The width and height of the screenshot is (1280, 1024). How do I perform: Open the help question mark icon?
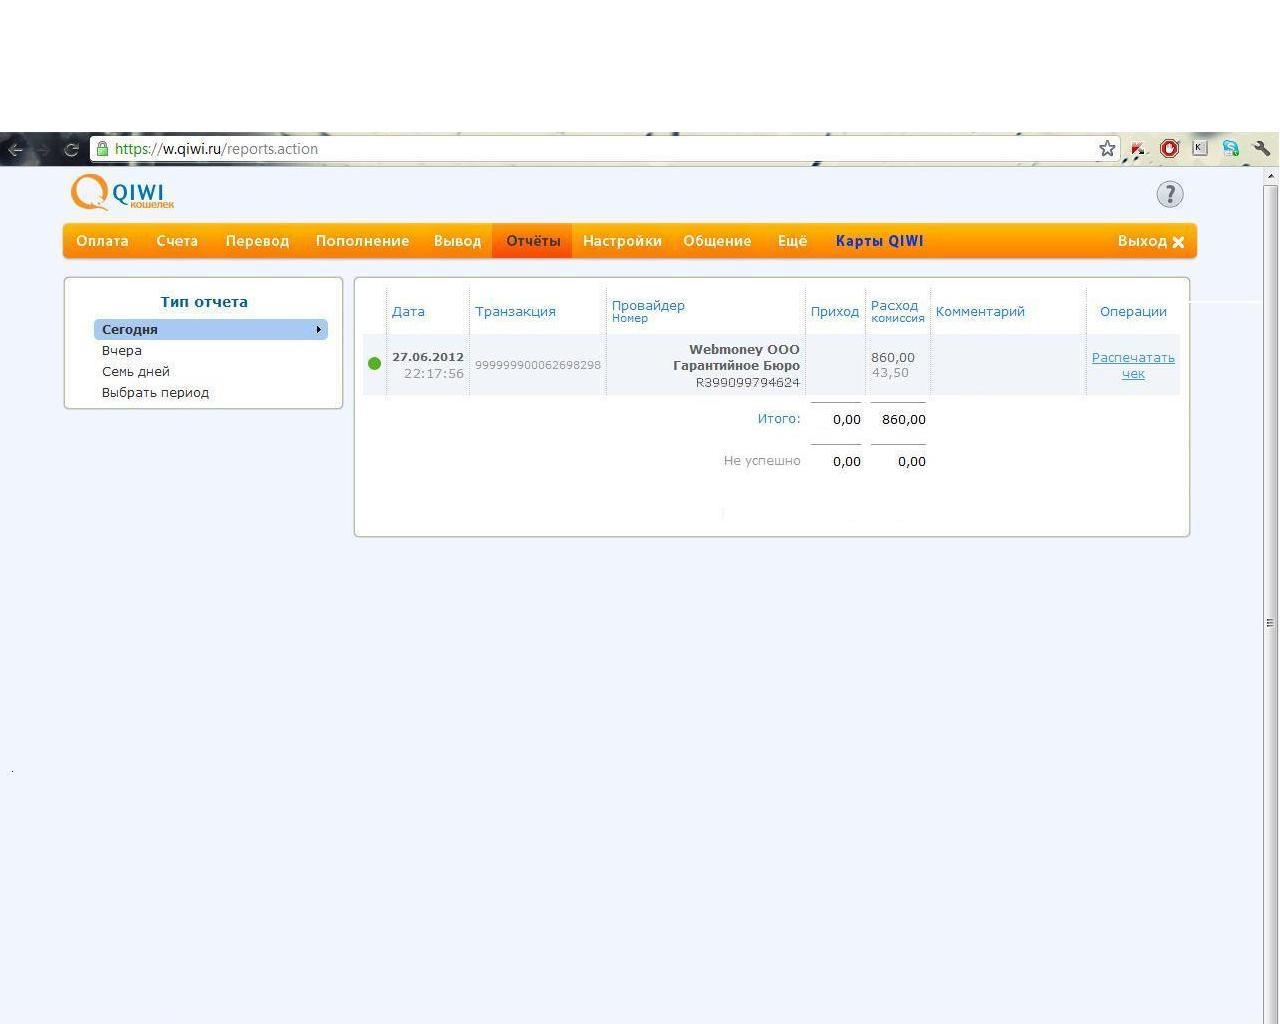[1170, 194]
